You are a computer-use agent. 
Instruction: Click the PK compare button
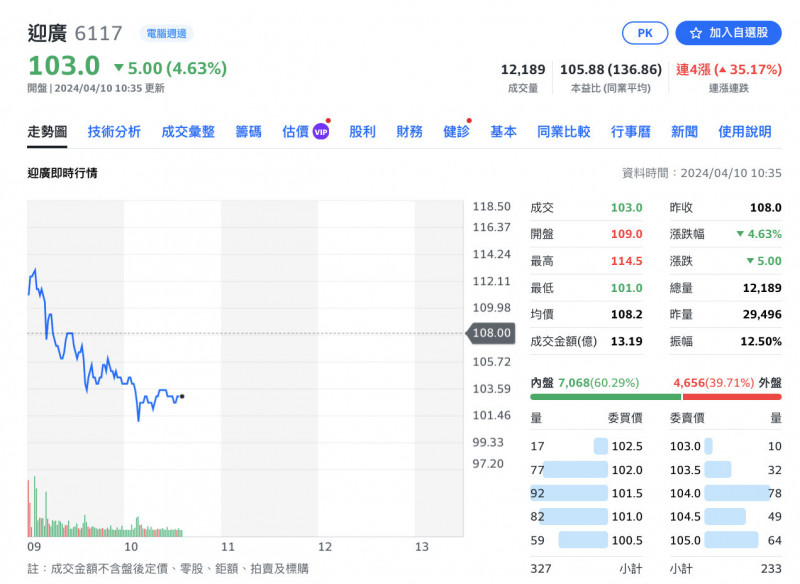pyautogui.click(x=645, y=33)
